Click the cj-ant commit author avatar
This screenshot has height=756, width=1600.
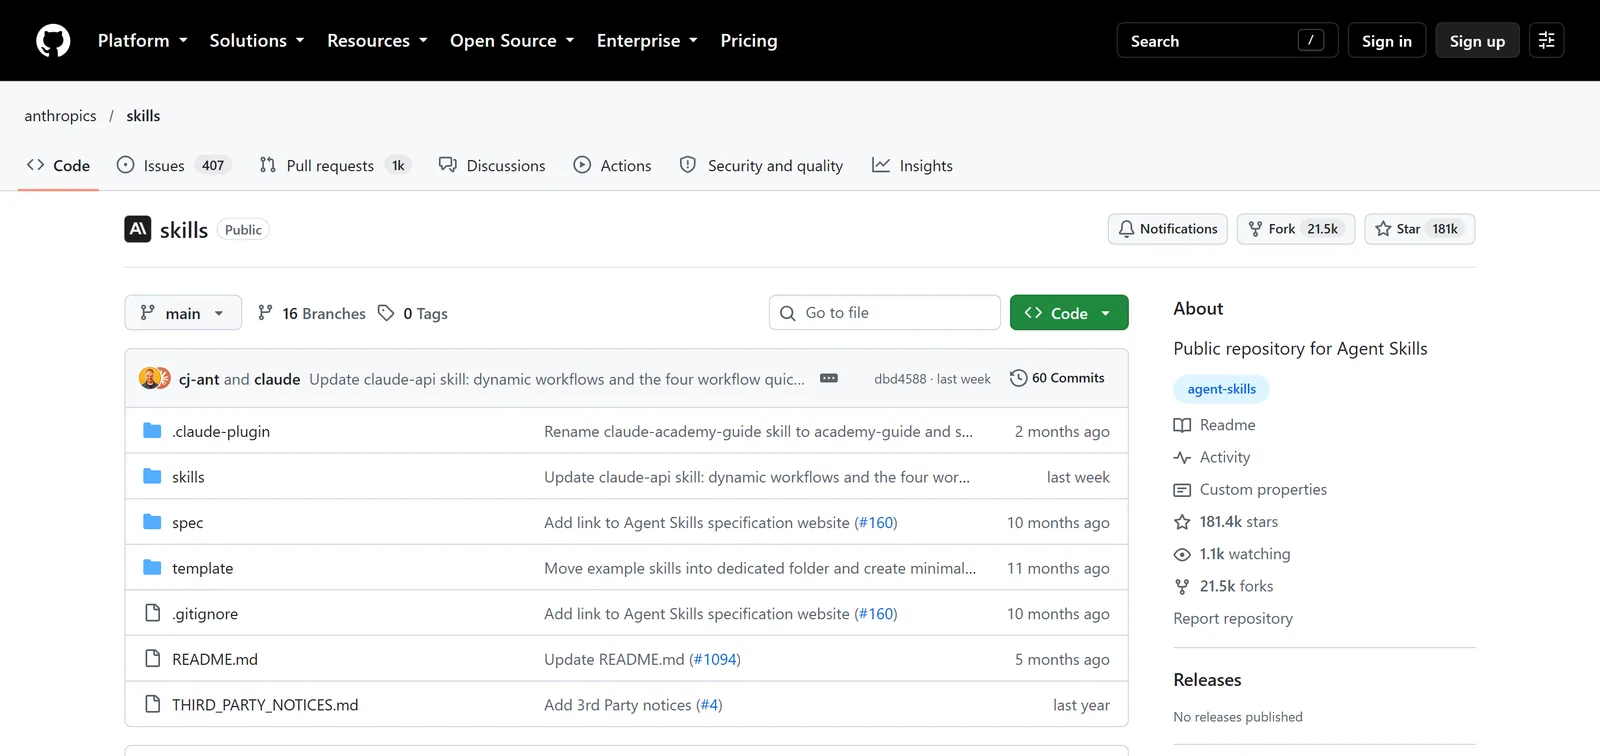[x=149, y=378]
